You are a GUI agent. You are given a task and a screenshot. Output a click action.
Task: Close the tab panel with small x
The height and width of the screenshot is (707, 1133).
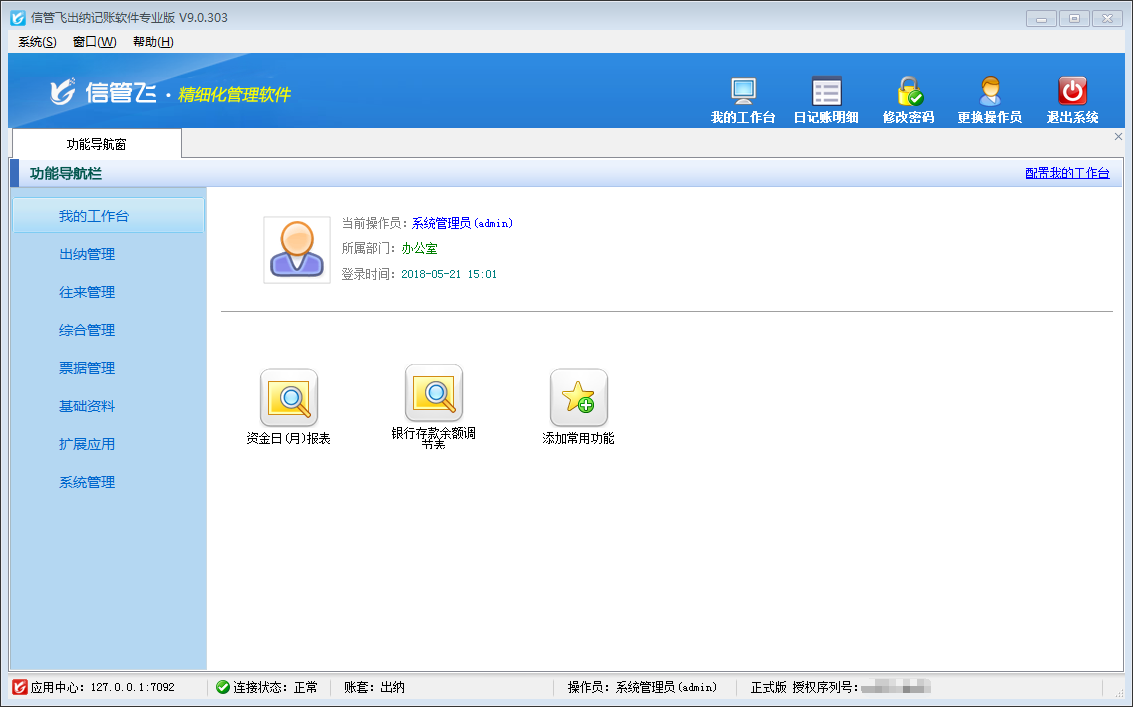(1118, 137)
